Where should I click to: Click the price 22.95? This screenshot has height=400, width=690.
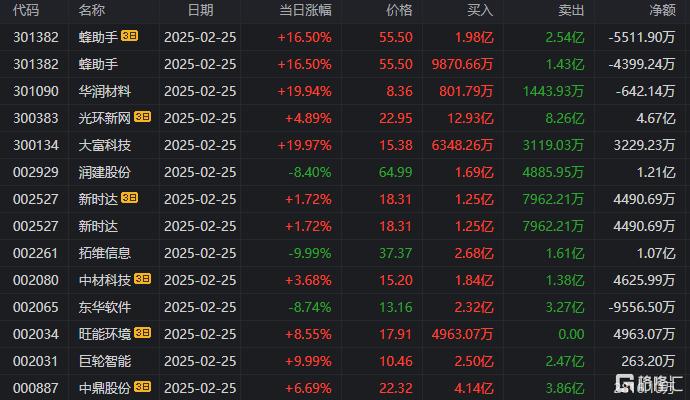click(396, 118)
